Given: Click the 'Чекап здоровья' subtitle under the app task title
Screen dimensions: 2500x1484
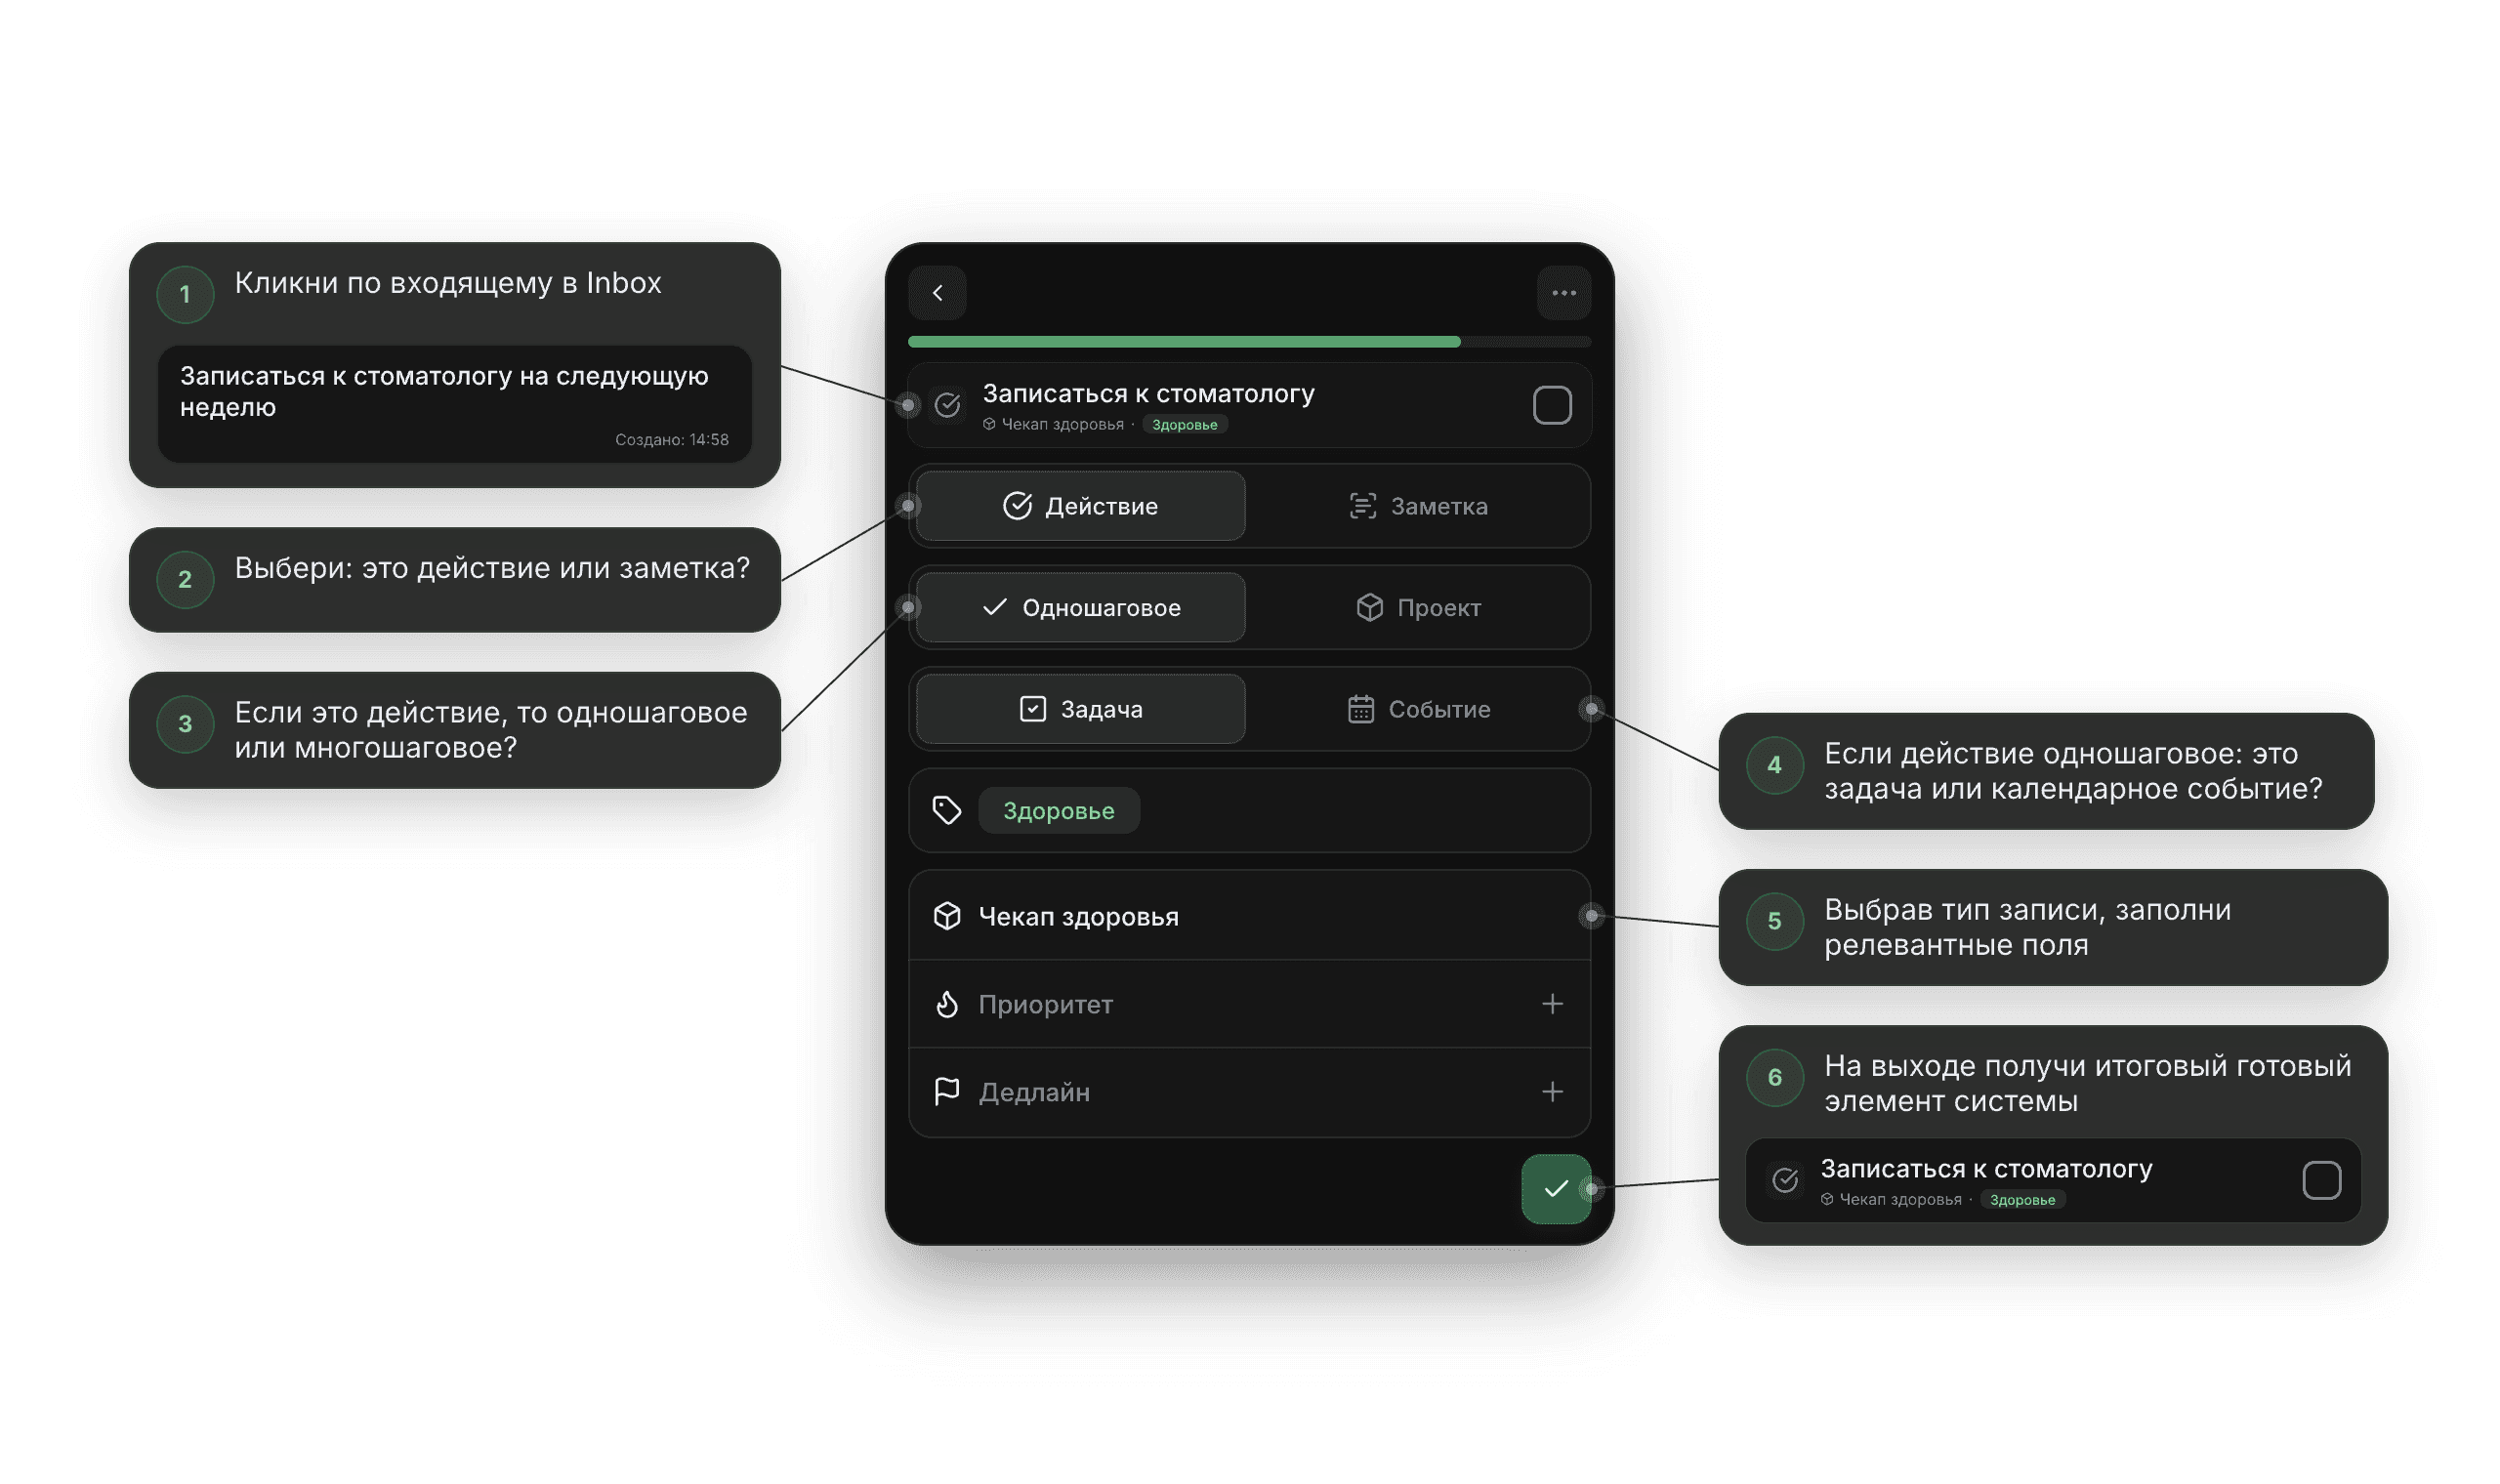Looking at the screenshot, I should coord(1062,425).
